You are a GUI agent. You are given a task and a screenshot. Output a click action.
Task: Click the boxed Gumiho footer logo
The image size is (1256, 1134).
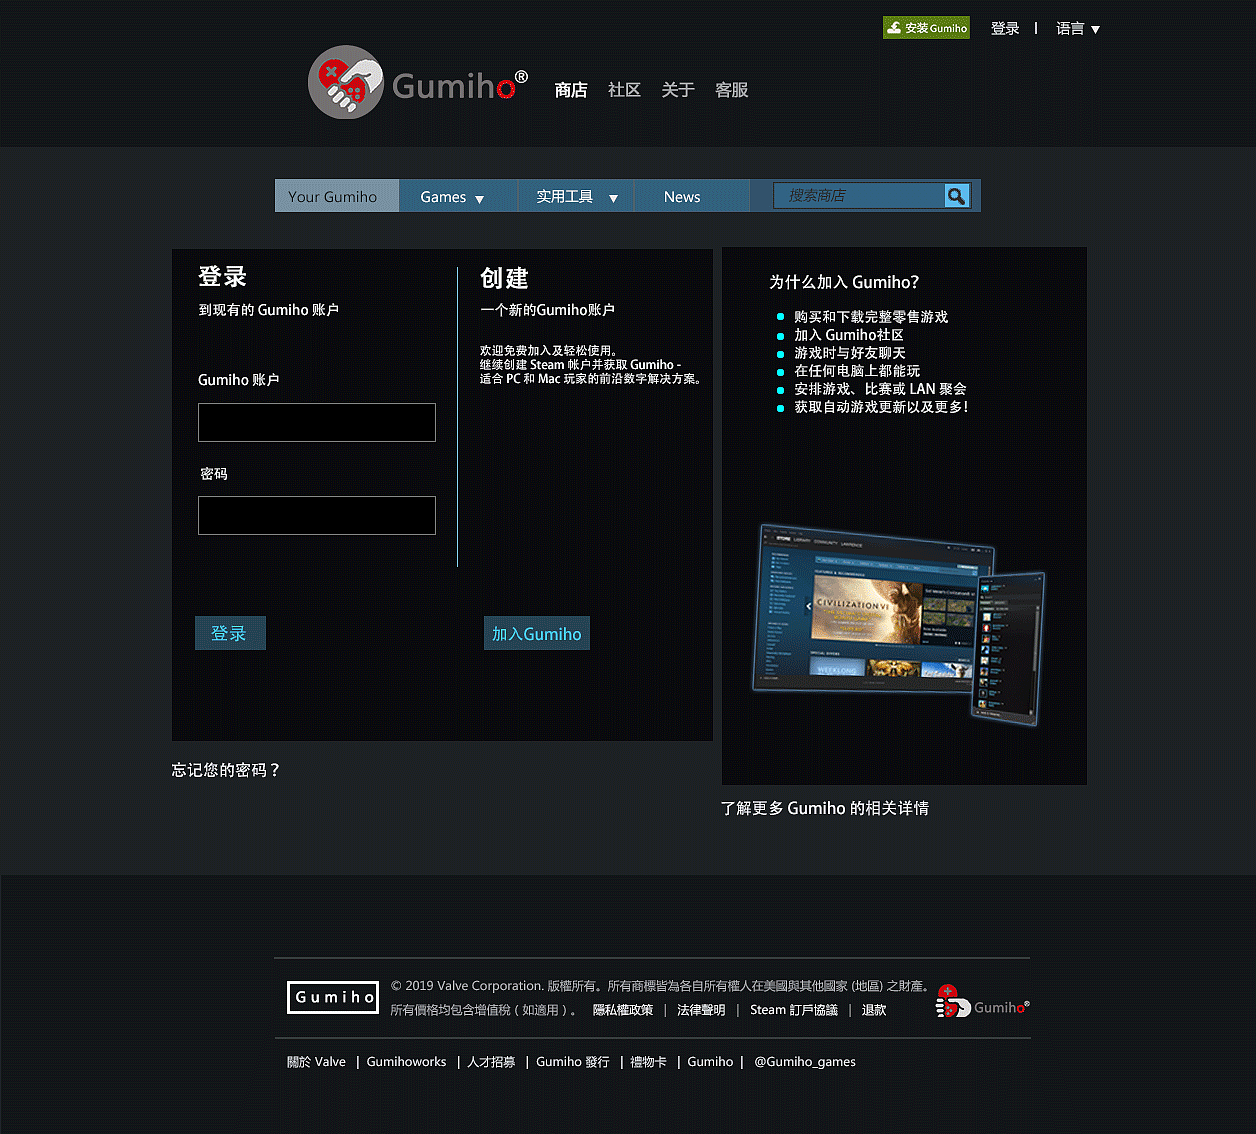click(333, 997)
